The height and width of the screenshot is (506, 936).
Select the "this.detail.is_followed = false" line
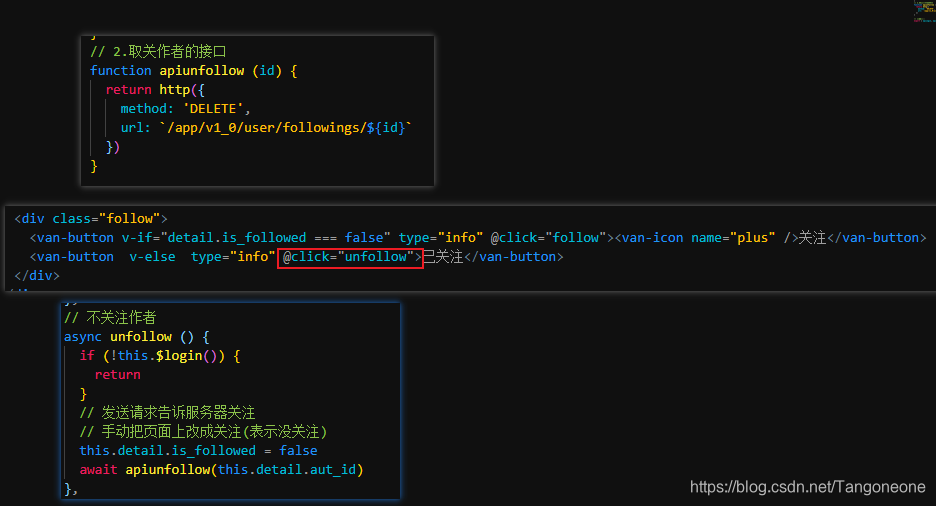point(198,451)
